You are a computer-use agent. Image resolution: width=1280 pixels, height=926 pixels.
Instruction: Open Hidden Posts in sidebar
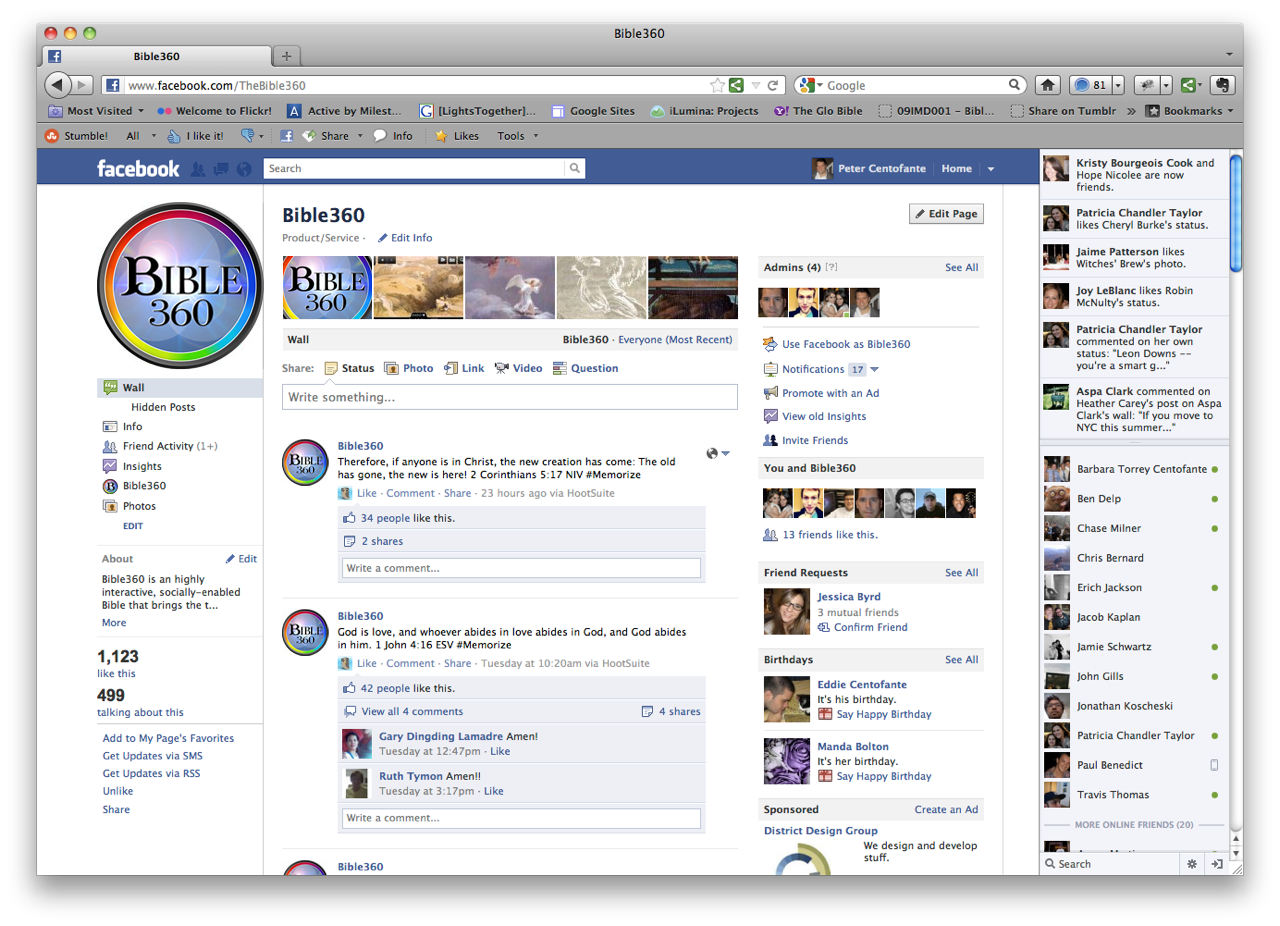point(163,407)
